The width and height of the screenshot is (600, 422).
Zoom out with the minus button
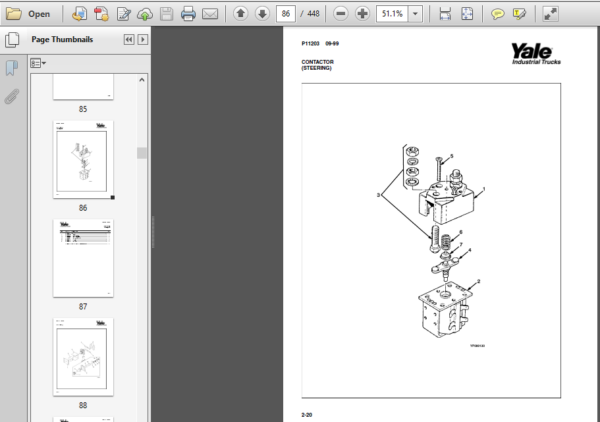pos(341,14)
